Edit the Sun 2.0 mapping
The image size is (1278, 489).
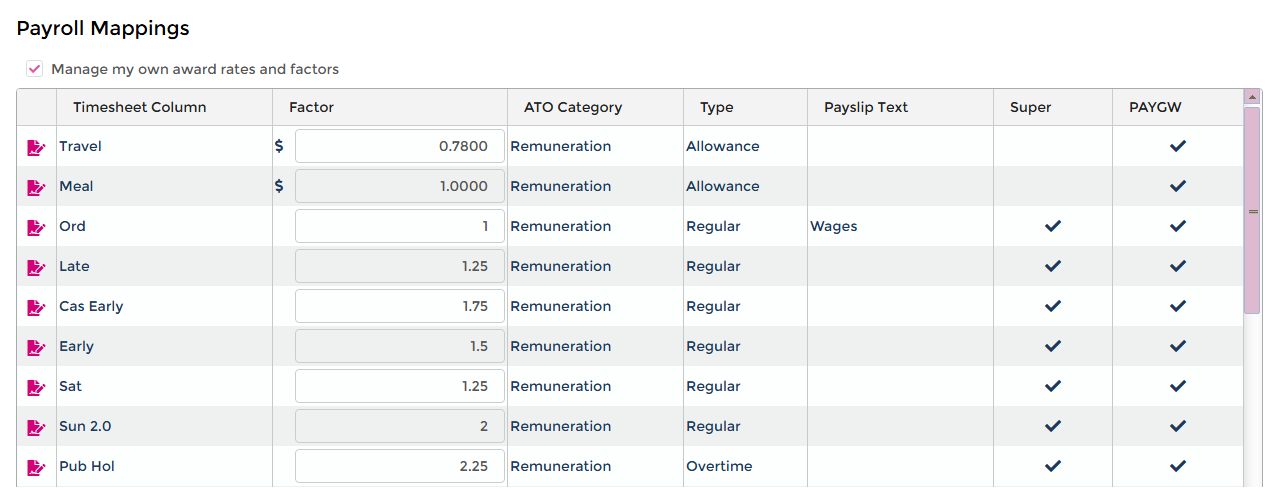click(36, 427)
